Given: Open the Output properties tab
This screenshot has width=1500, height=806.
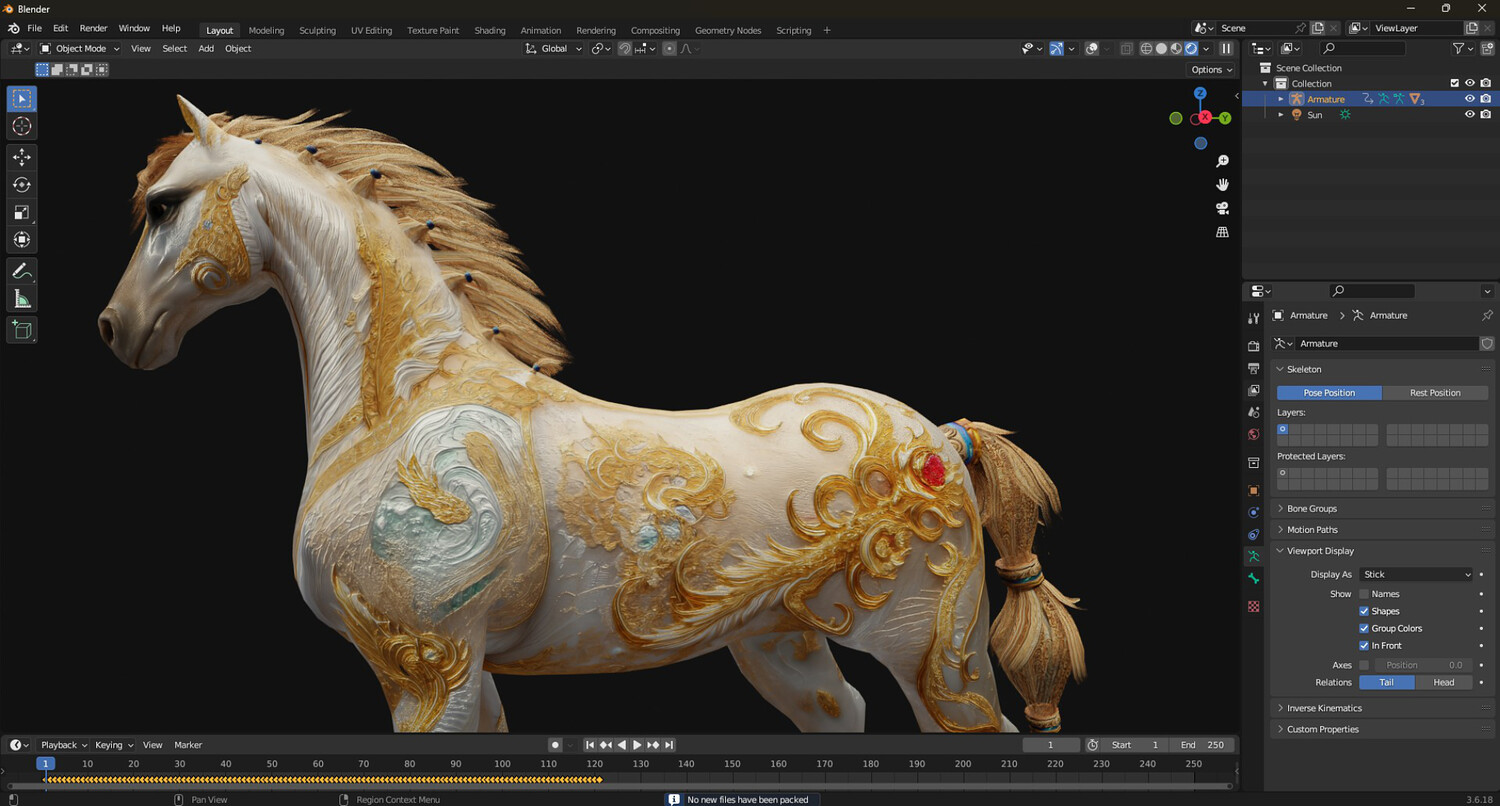Looking at the screenshot, I should [1254, 368].
